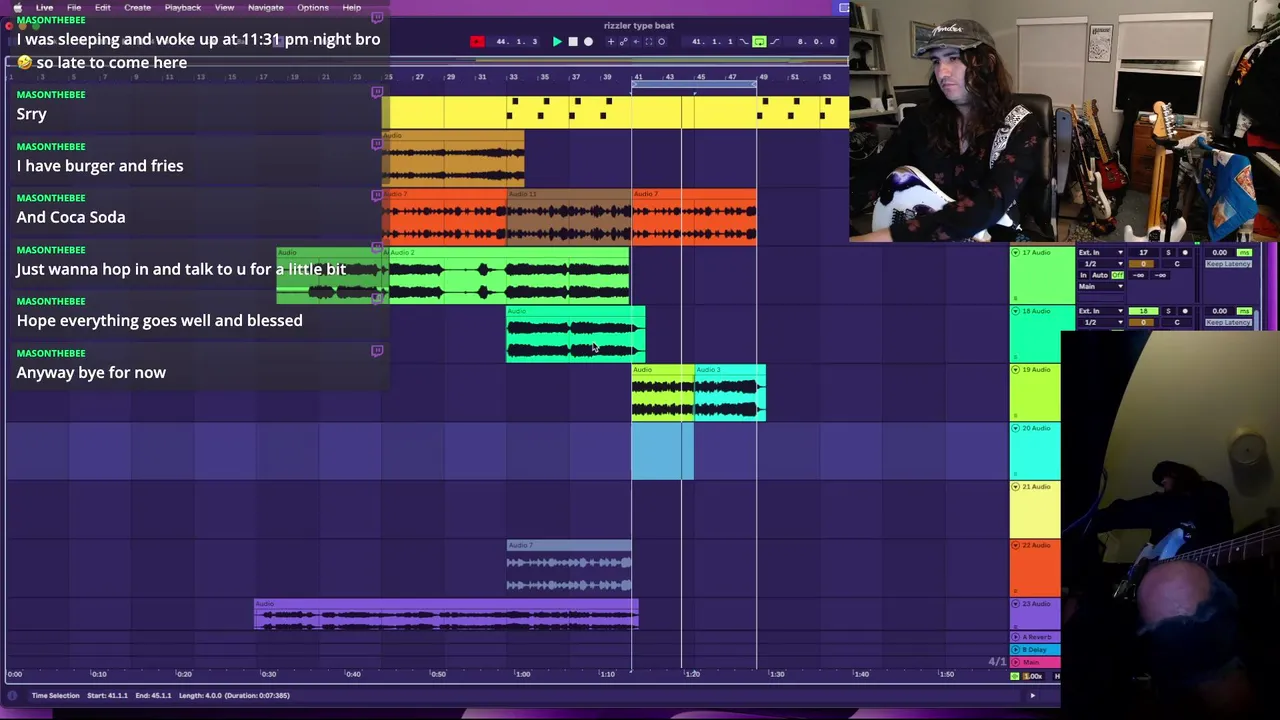This screenshot has width=1280, height=720.
Task: Start playback with the green play button
Action: click(x=557, y=41)
